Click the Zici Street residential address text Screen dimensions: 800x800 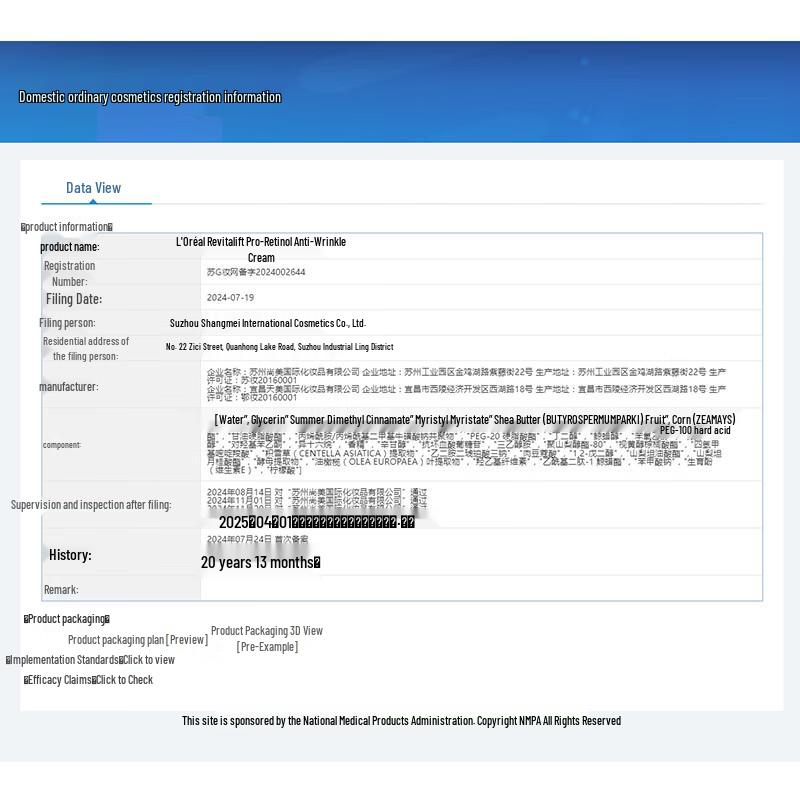[x=279, y=347]
